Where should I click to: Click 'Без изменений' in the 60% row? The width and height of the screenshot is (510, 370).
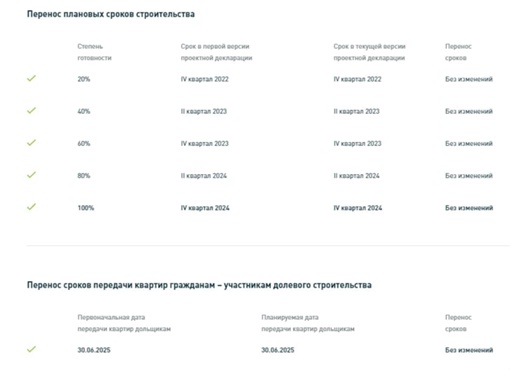coord(469,144)
